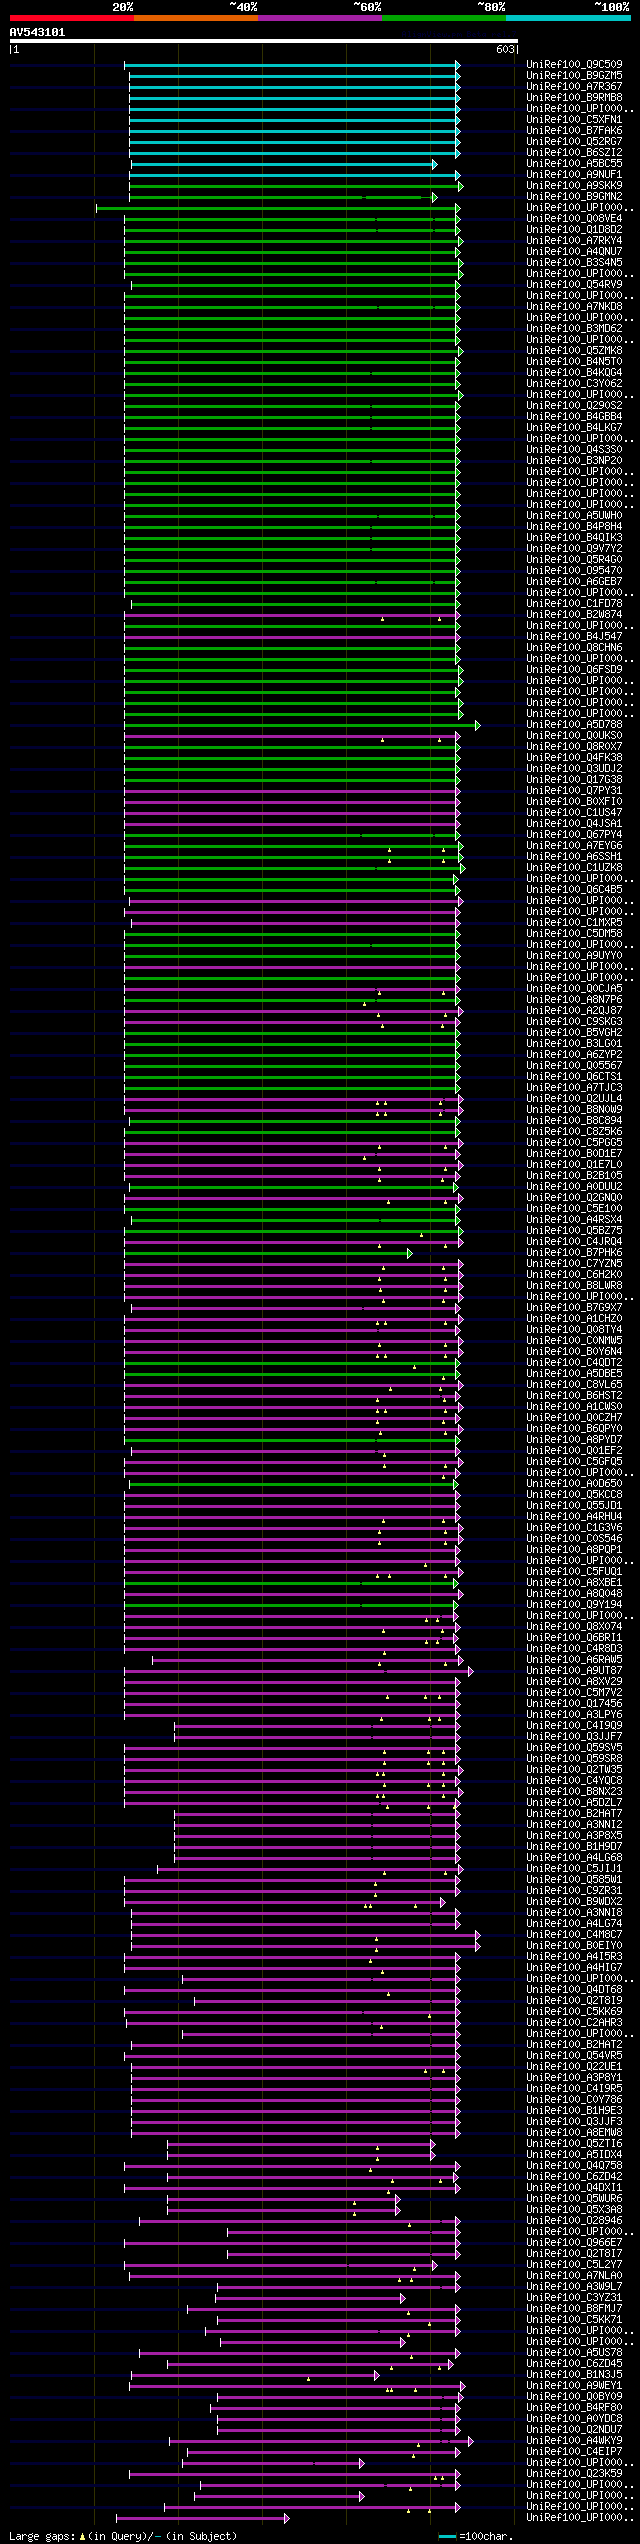
Task: Select hit label UniRef100_A9SKK9
Action: [574, 186]
